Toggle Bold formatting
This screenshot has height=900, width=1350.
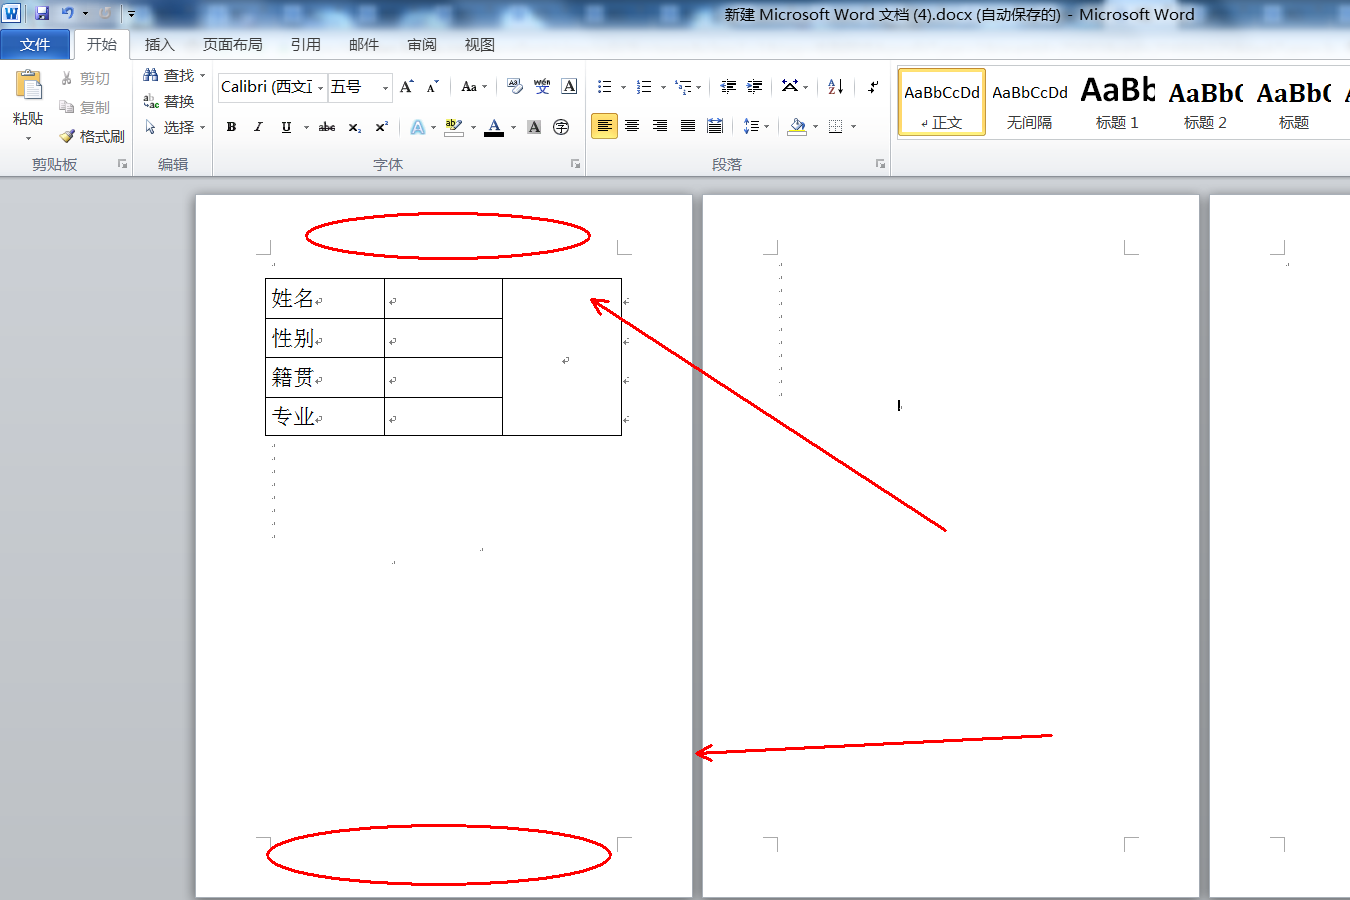(231, 127)
